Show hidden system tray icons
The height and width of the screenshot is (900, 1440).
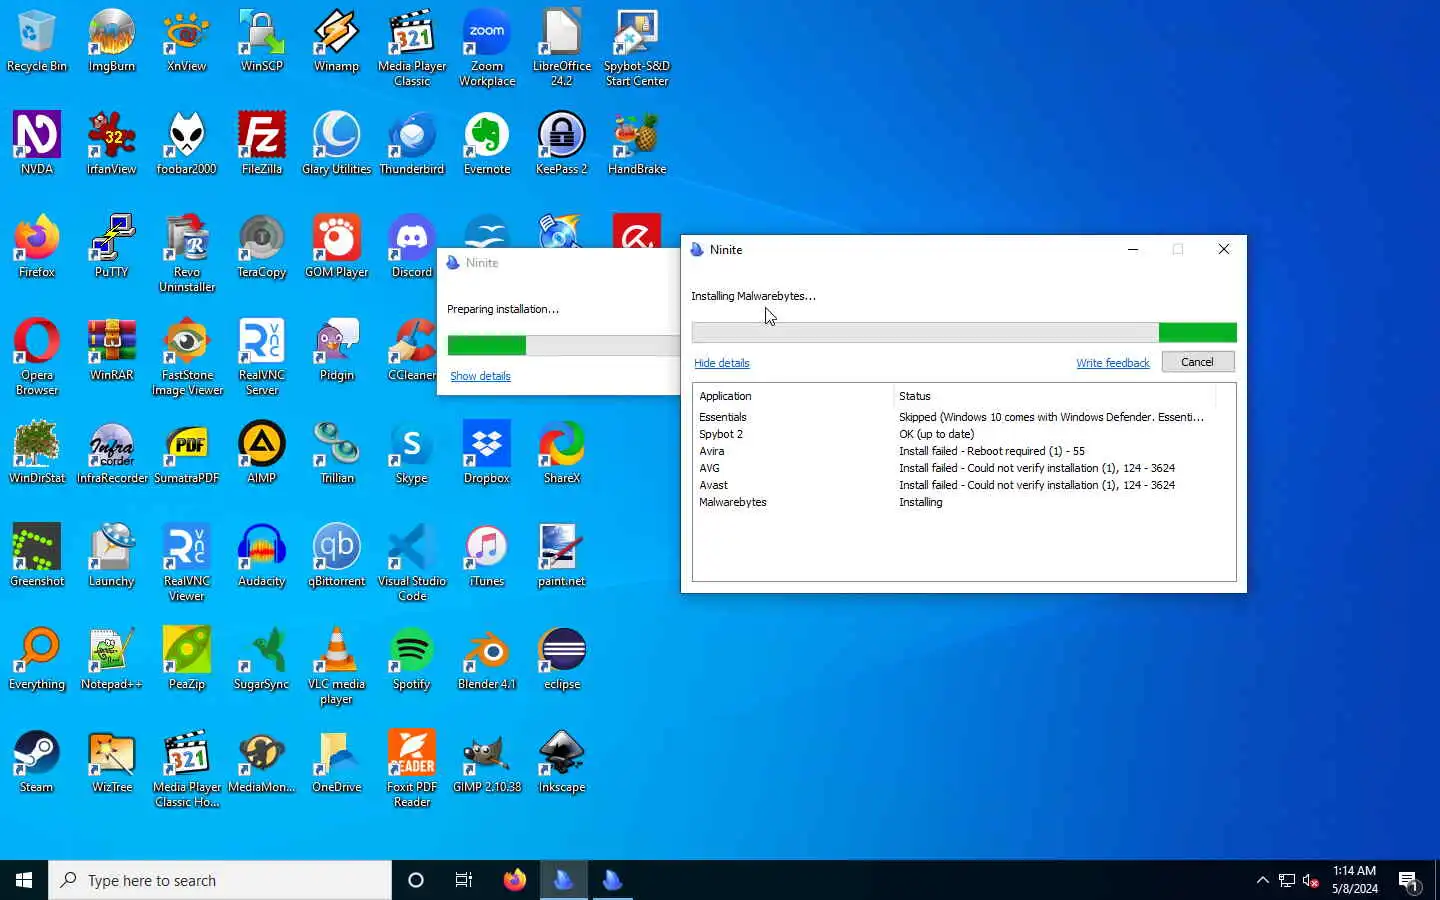[1262, 880]
